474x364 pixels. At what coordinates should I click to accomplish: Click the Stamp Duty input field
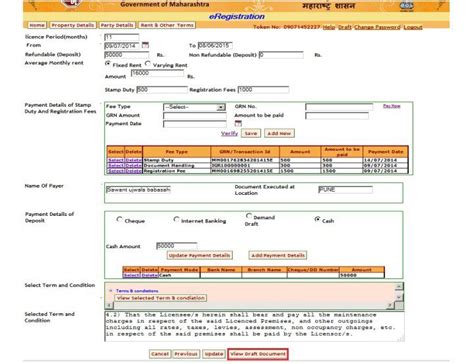coord(162,90)
